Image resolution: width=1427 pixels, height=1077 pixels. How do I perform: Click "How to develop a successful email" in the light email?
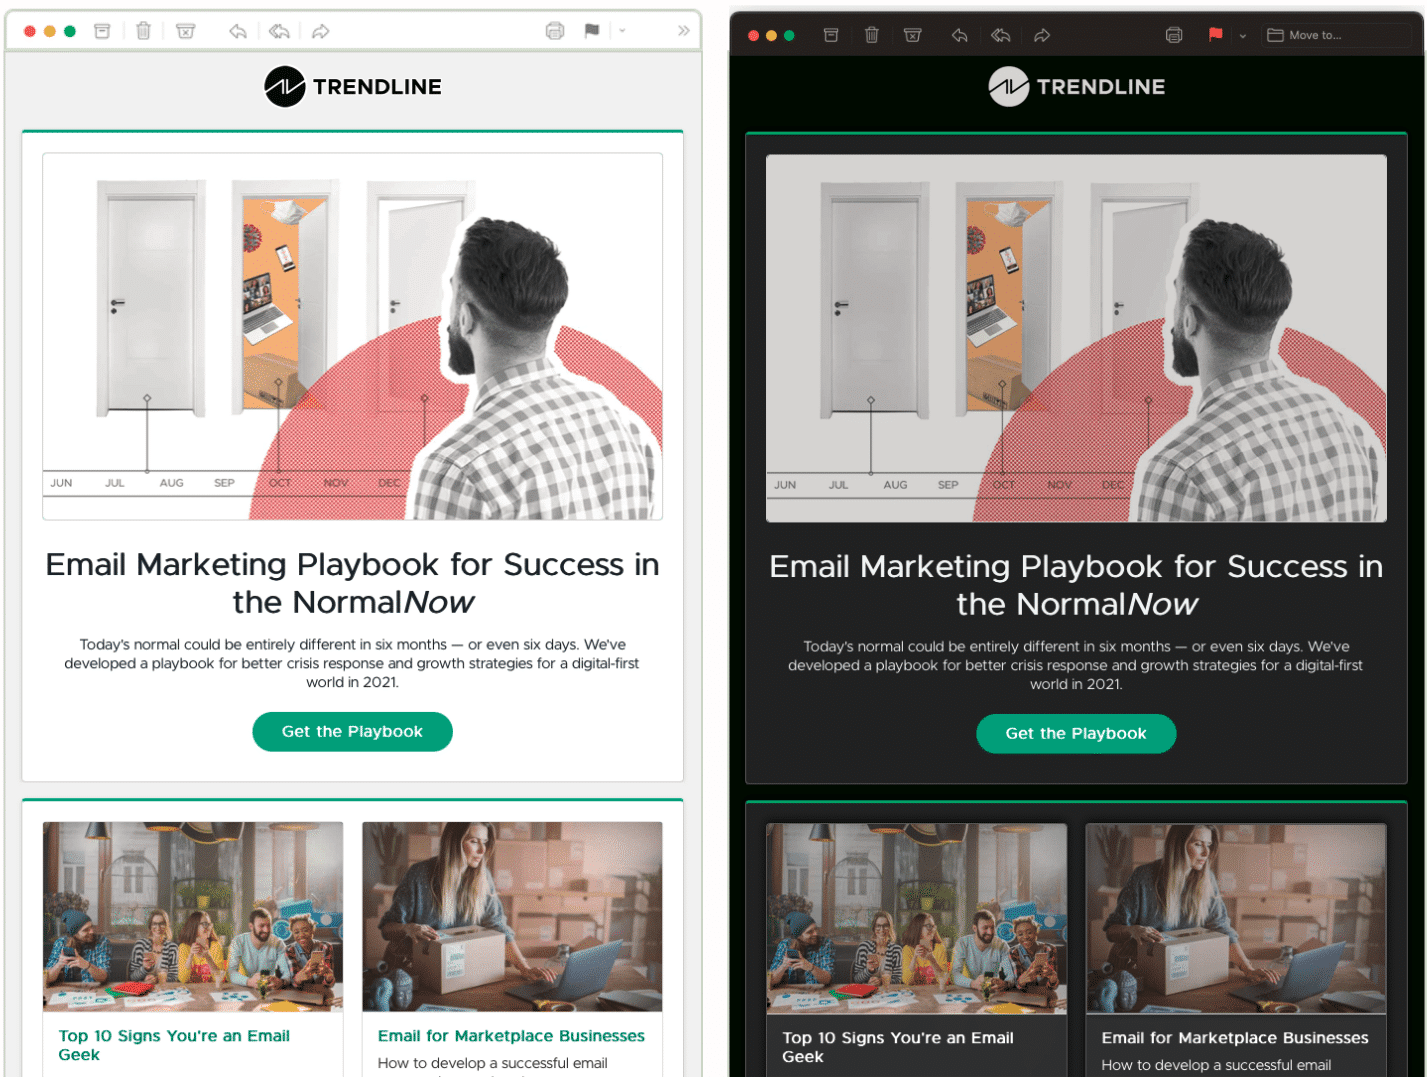tap(493, 1063)
